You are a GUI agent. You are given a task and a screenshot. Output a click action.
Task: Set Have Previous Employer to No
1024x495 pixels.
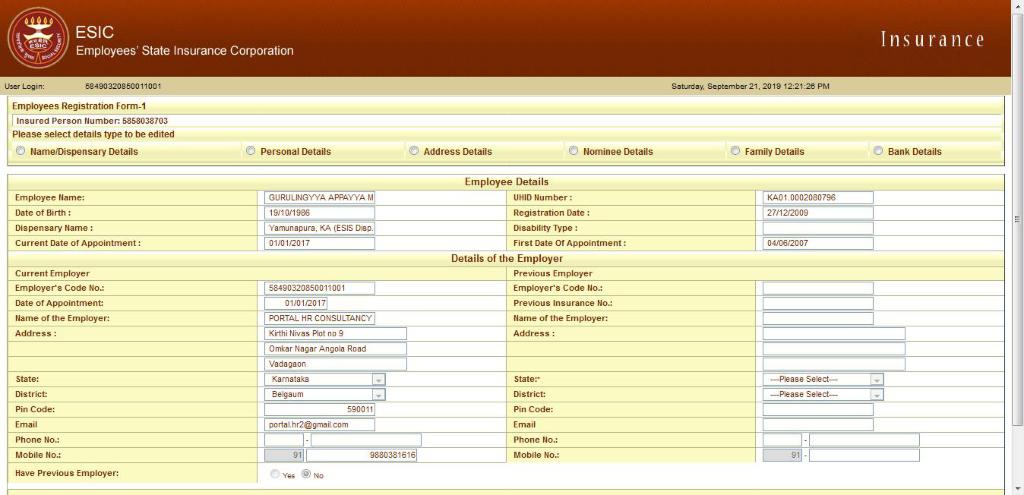(306, 474)
